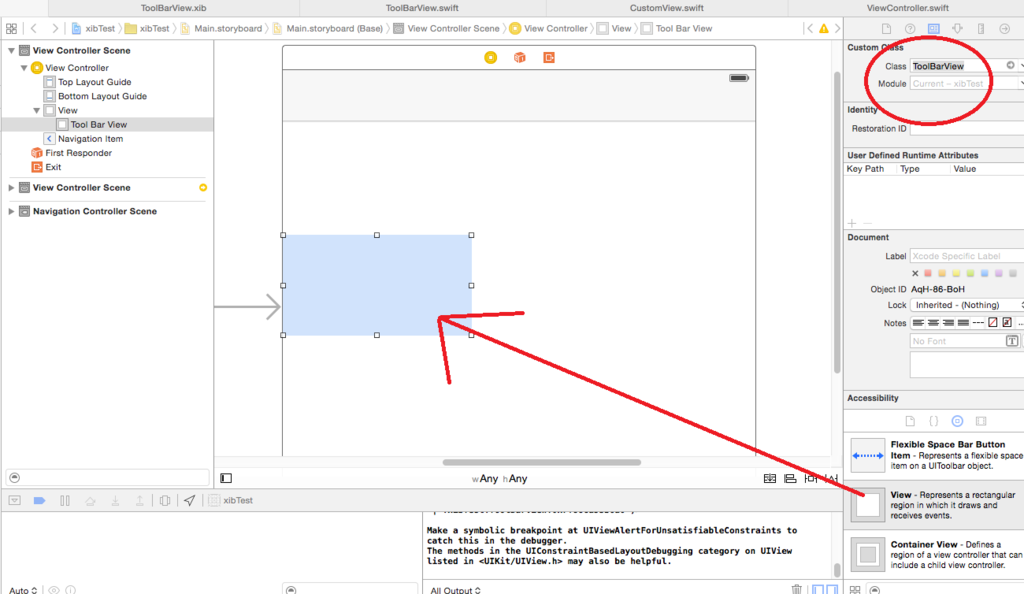Open the Align constraints icon below canvas
The width and height of the screenshot is (1024, 594).
pos(790,478)
